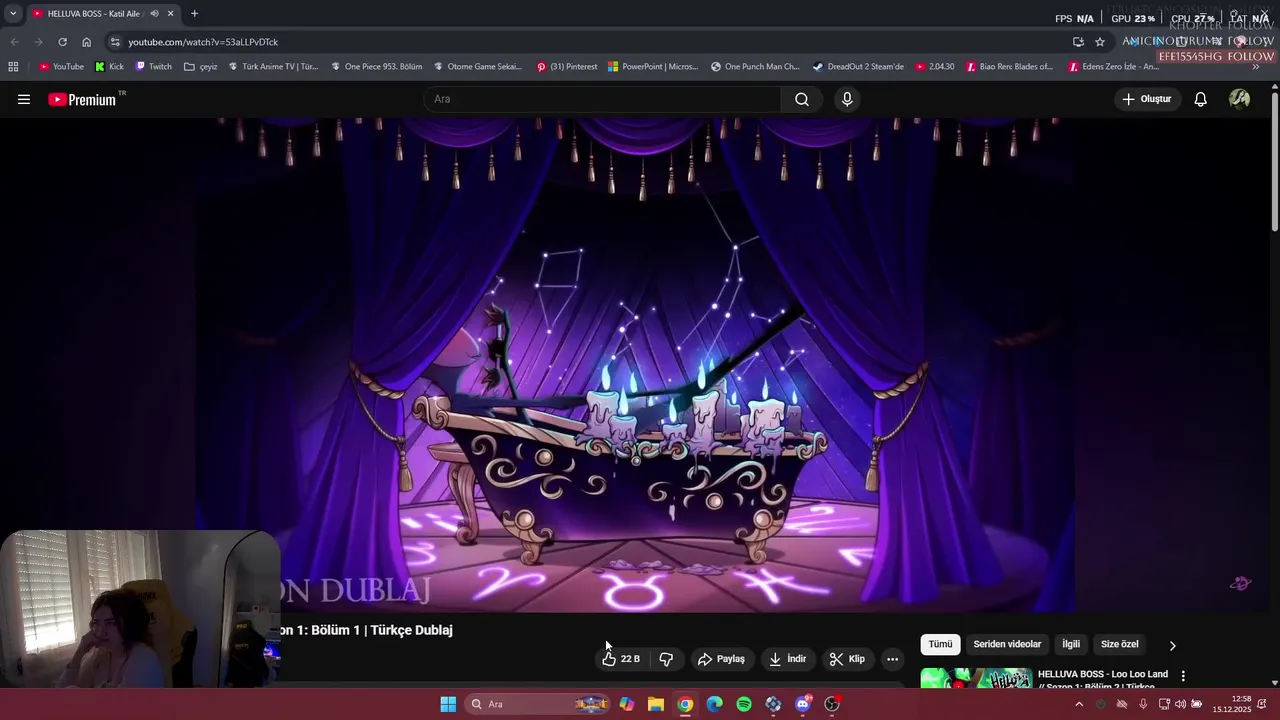Open Spotify from taskbar
Image resolution: width=1280 pixels, height=720 pixels.
pyautogui.click(x=744, y=705)
